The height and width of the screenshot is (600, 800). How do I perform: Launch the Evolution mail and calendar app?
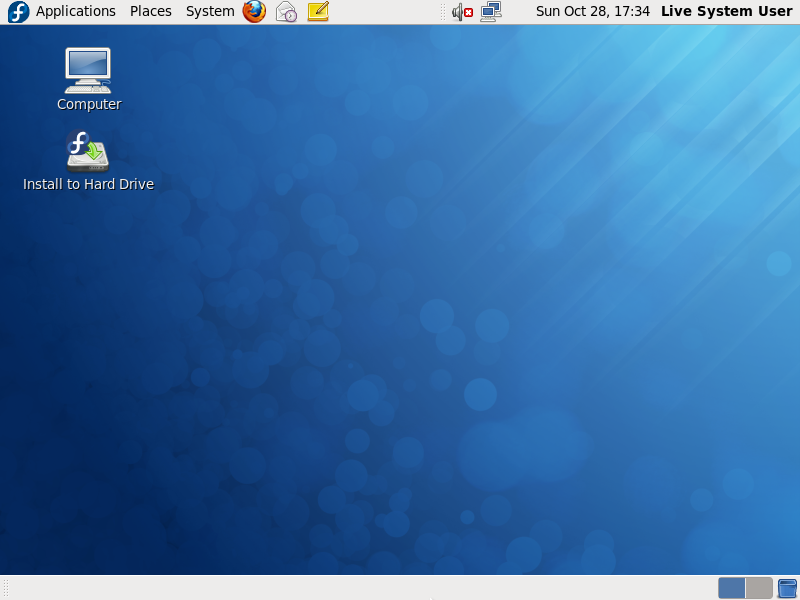pos(286,12)
